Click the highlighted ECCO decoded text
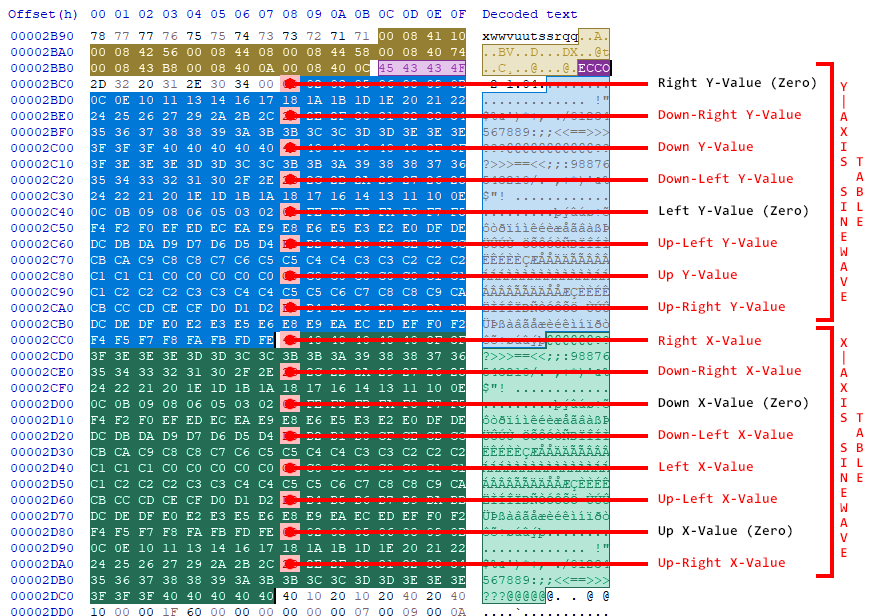The width and height of the screenshot is (872, 616). [x=593, y=68]
